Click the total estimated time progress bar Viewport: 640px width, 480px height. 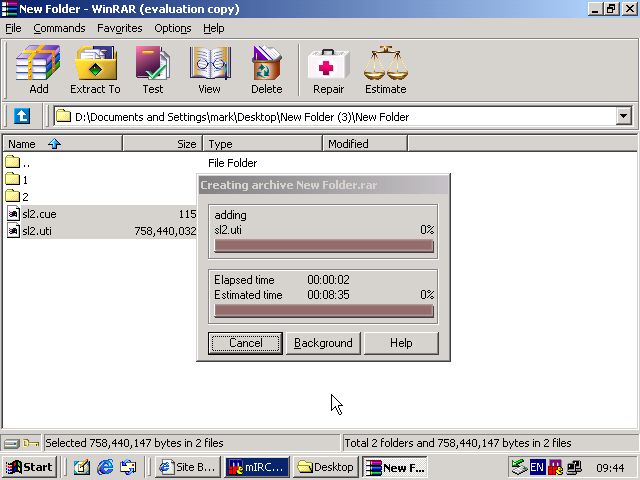(324, 311)
